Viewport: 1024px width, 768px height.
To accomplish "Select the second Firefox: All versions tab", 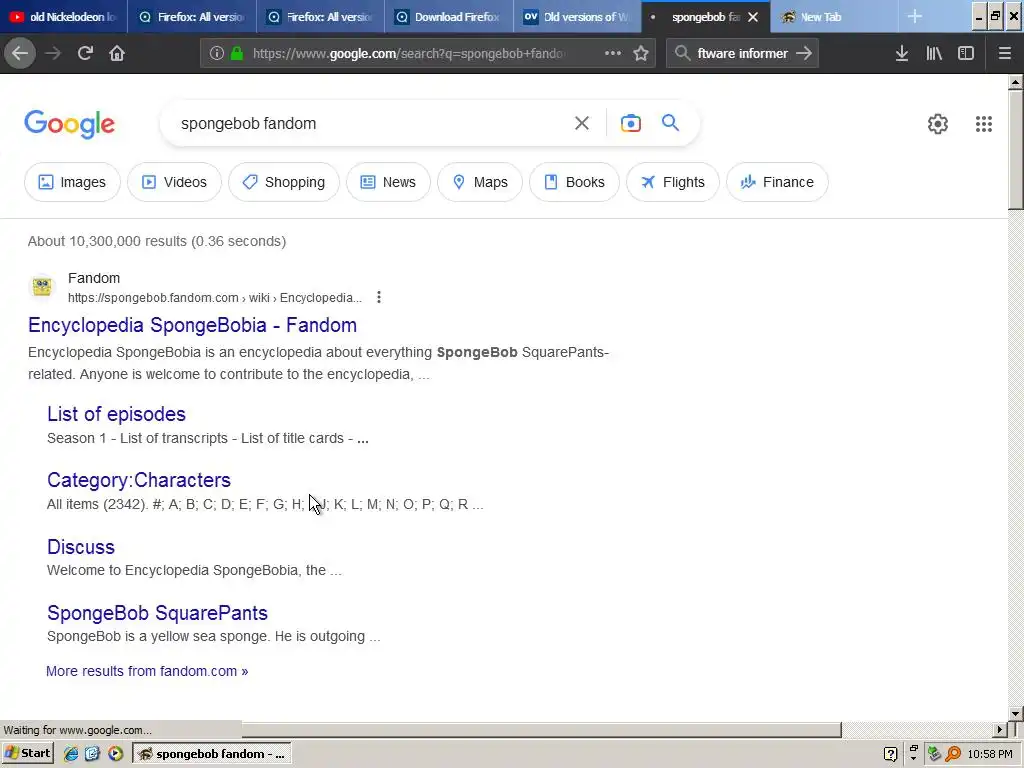I will coord(320,16).
